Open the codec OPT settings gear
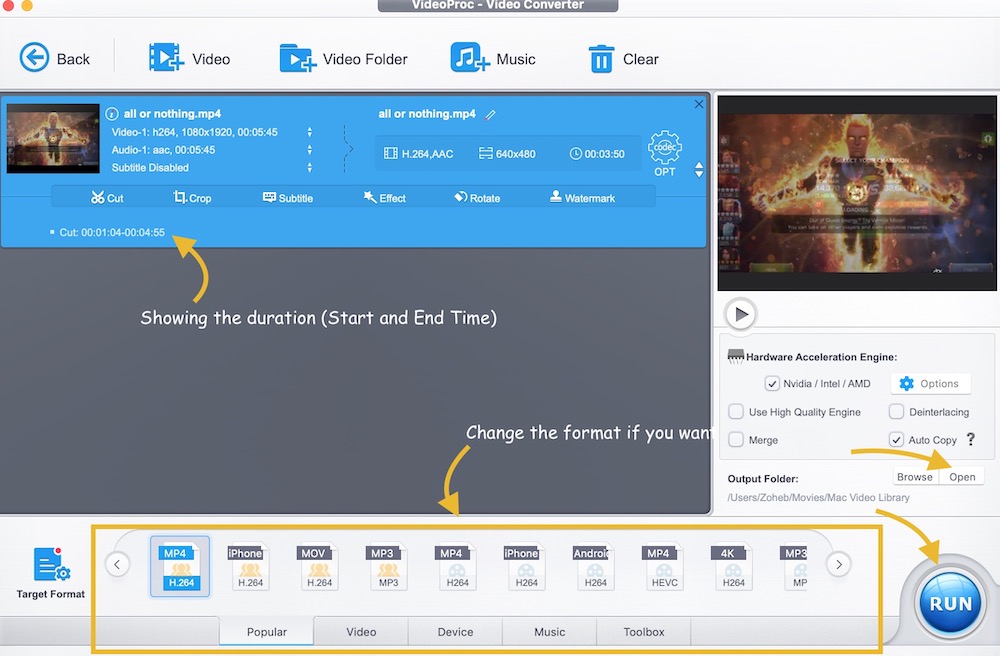The width and height of the screenshot is (1000, 656). click(665, 148)
